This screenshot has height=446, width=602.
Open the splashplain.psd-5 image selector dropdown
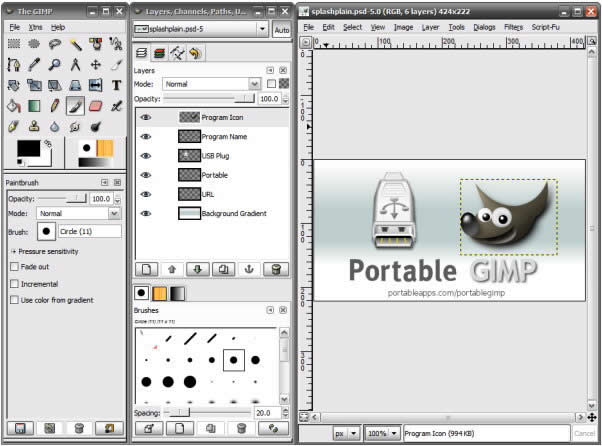[200, 29]
